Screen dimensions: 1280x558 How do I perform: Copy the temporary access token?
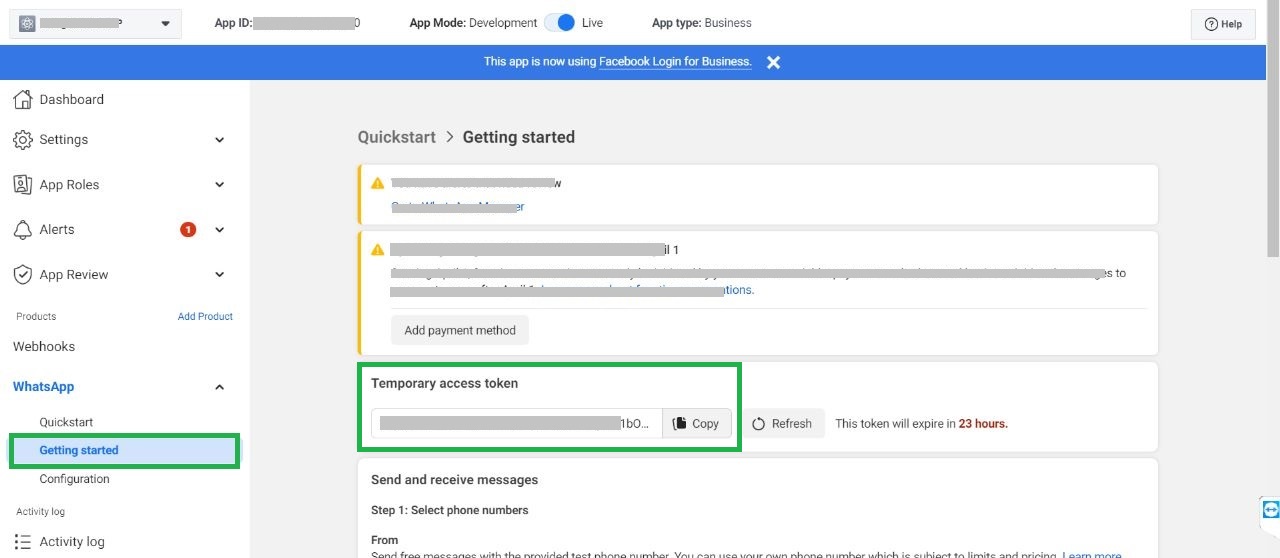tap(696, 424)
